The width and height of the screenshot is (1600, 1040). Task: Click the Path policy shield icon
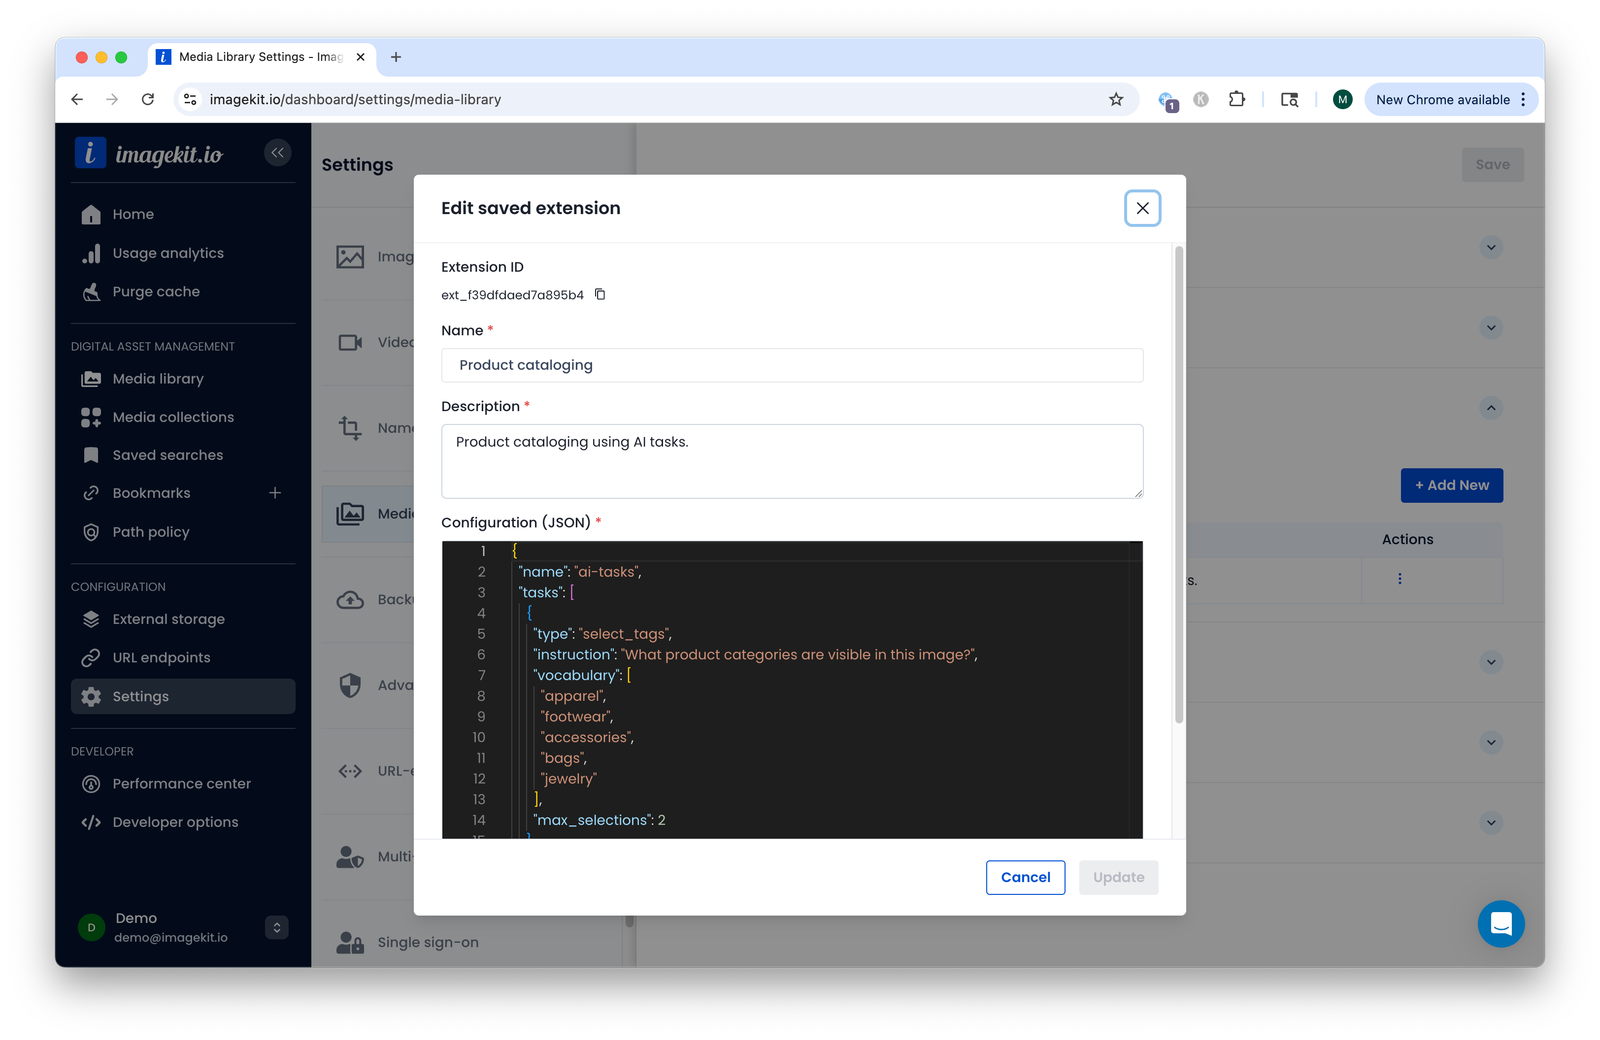(91, 532)
